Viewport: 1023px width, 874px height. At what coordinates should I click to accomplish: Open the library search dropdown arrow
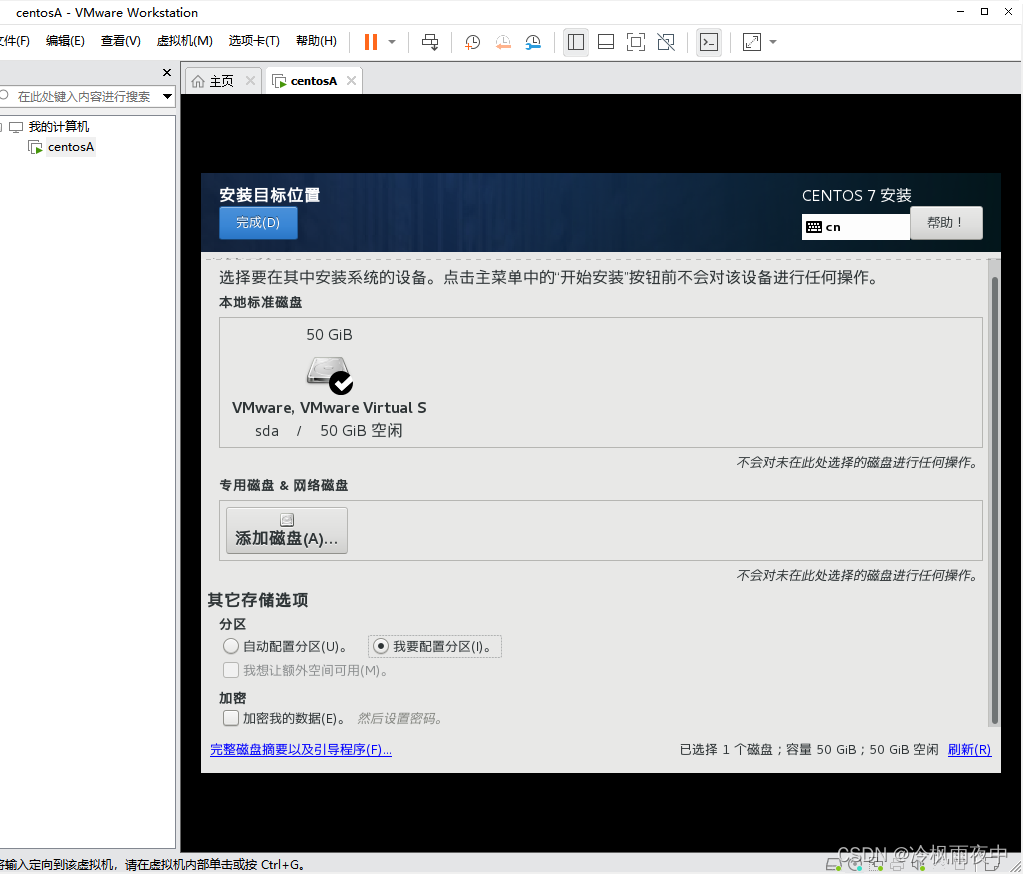168,97
